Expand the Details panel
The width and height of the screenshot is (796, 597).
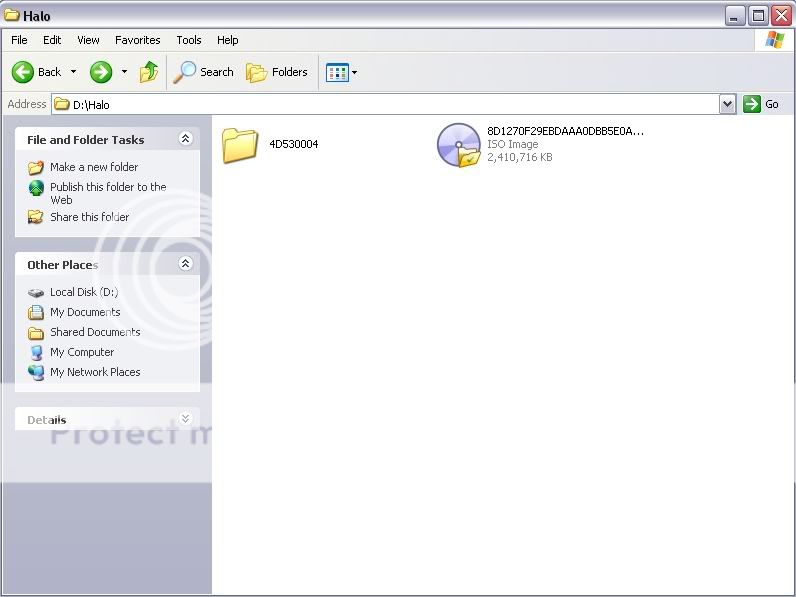point(185,419)
